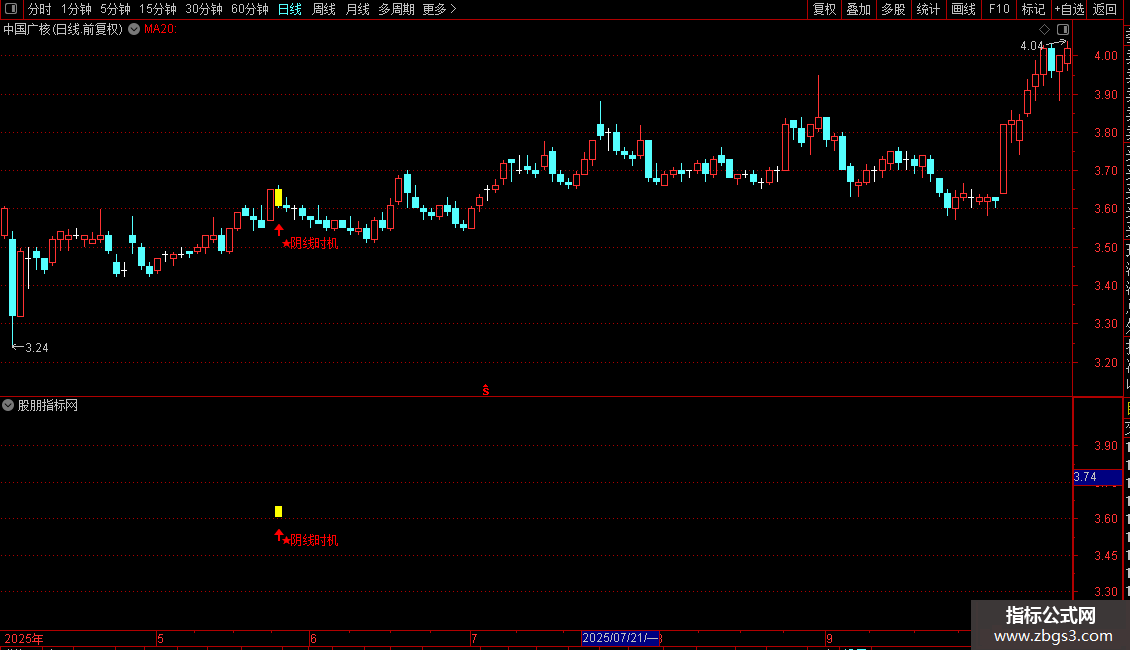Expand the 更多 periods chevron
Image resolution: width=1130 pixels, height=650 pixels.
[x=453, y=9]
